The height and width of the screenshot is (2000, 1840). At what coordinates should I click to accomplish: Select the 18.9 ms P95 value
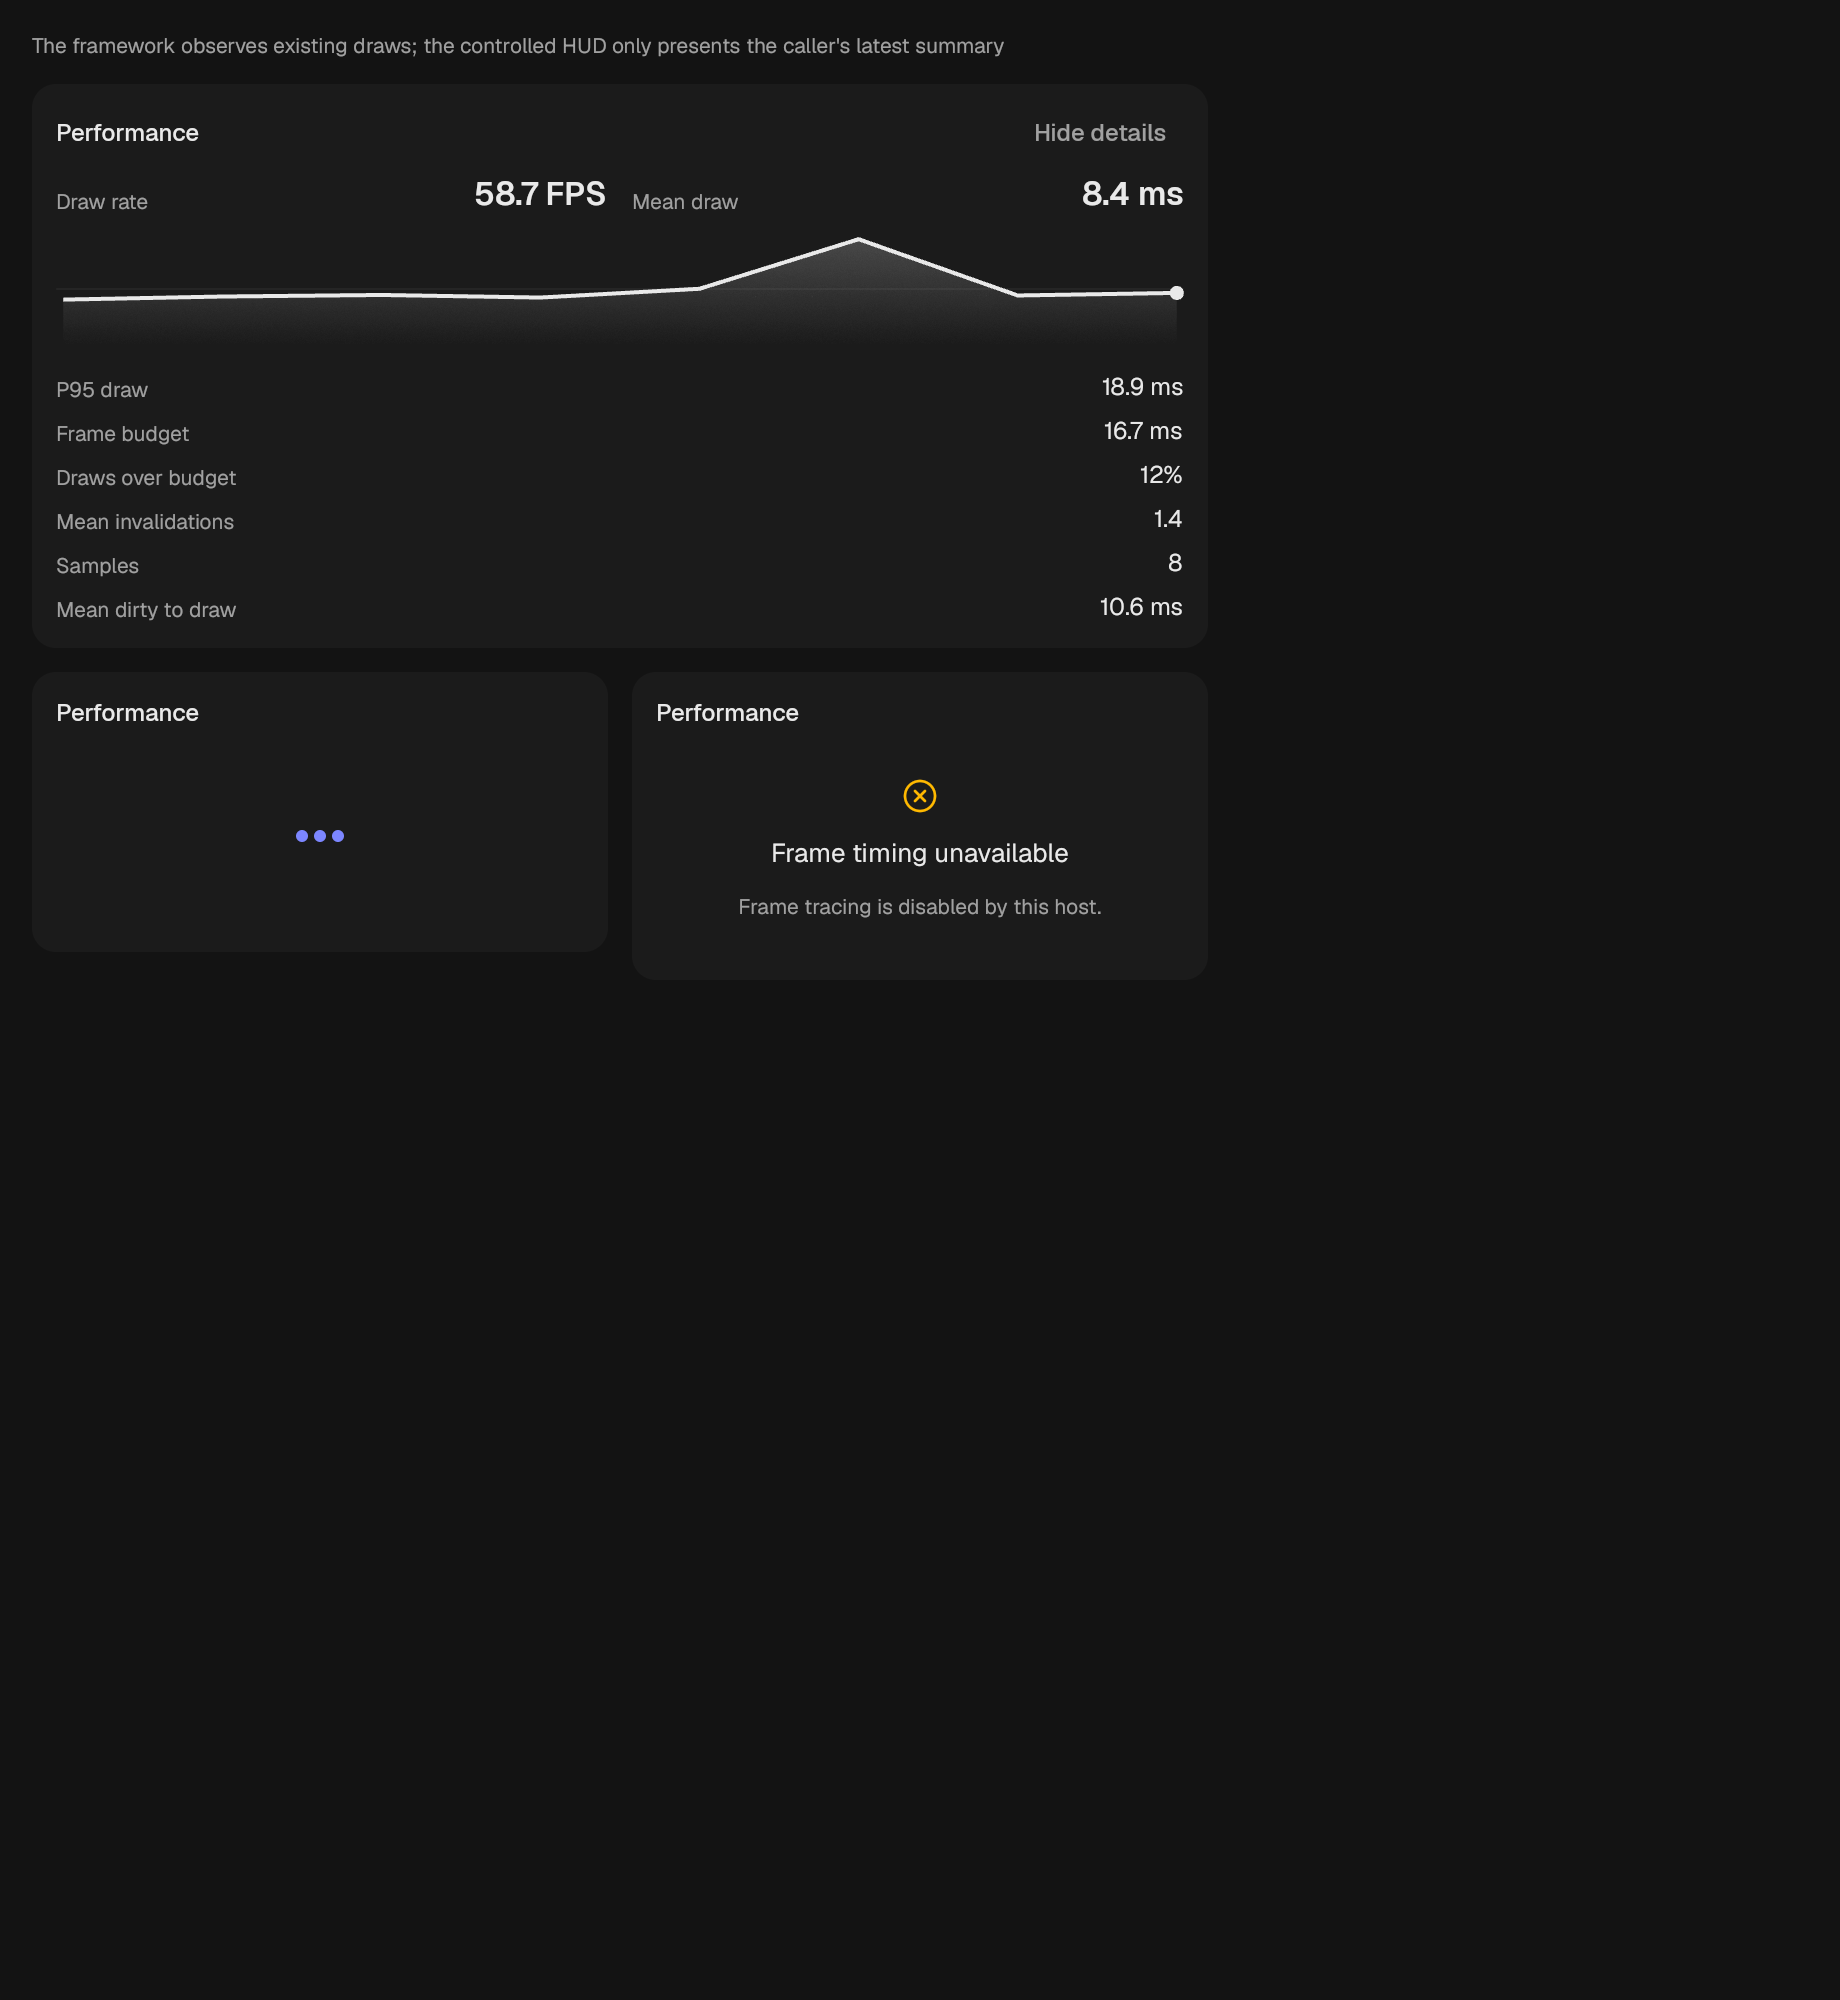point(1142,387)
